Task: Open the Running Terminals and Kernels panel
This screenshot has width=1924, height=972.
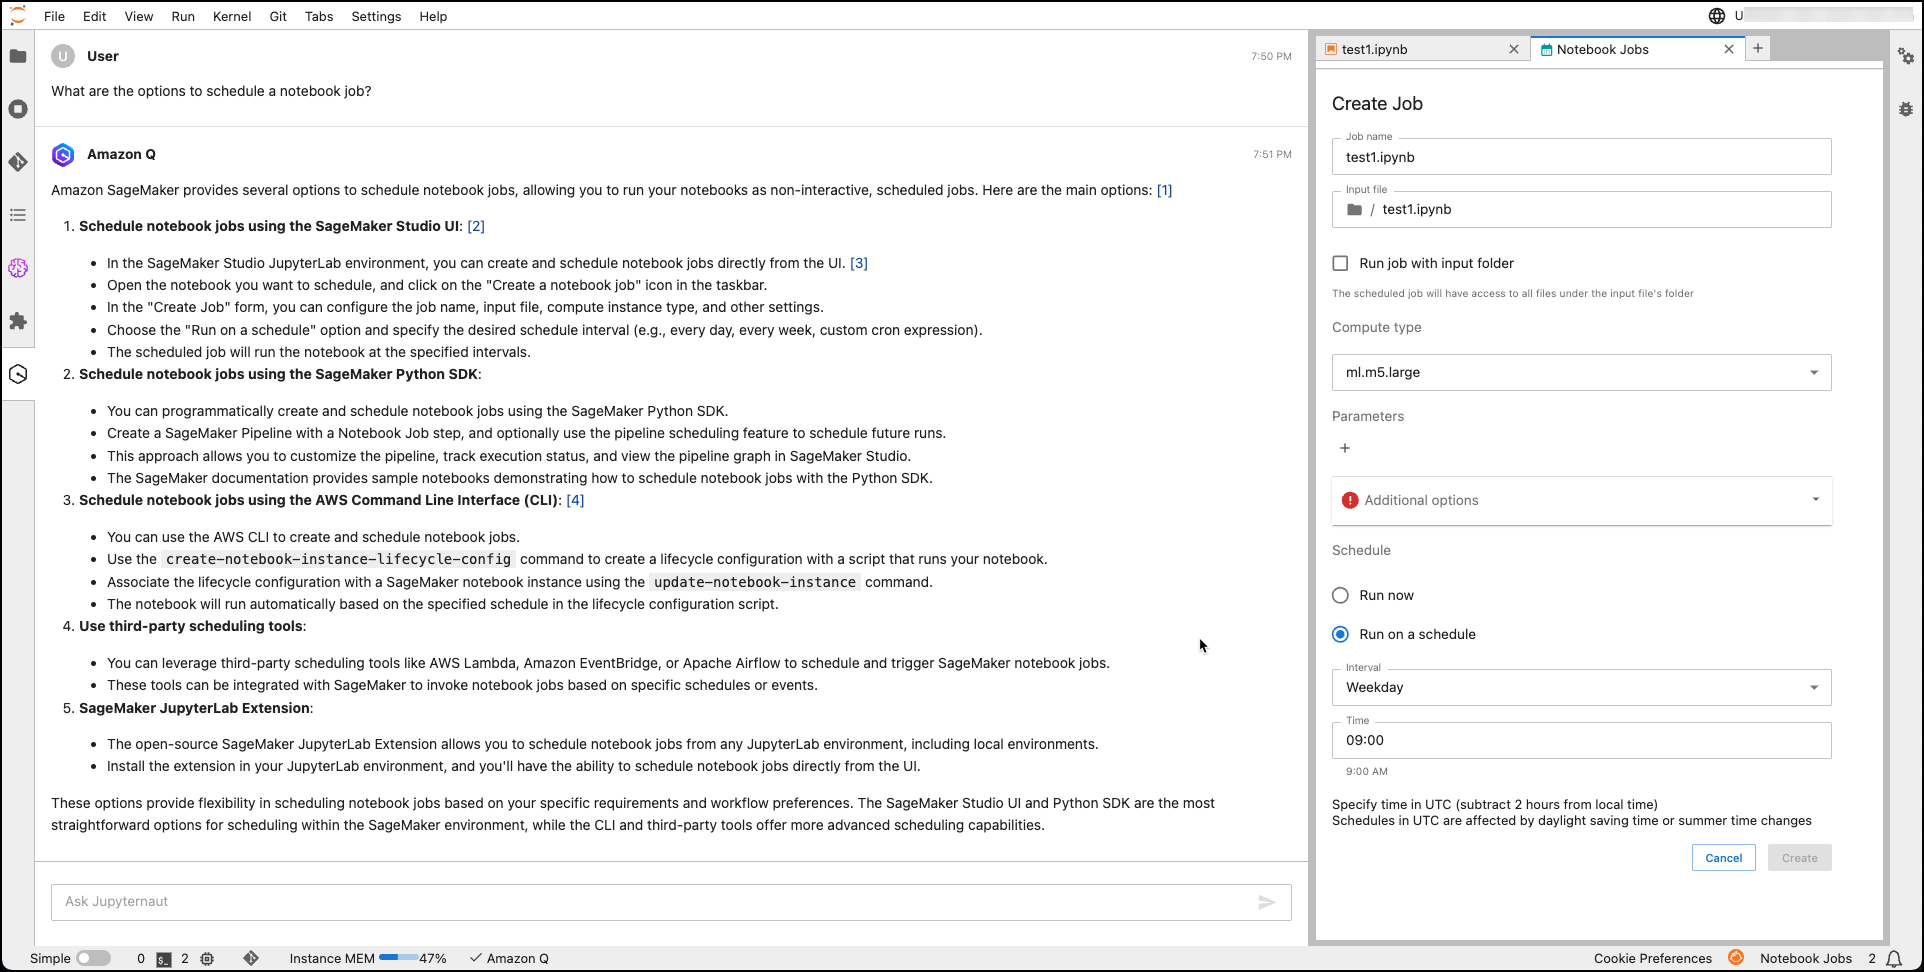Action: coord(18,109)
